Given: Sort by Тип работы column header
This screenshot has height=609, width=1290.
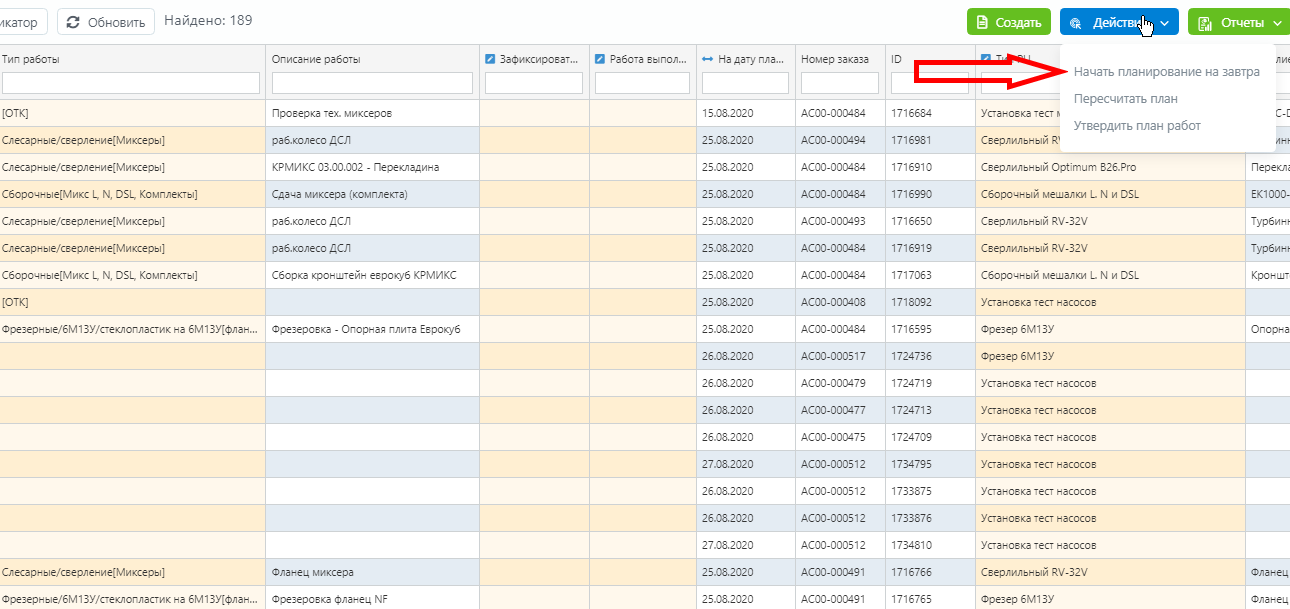Looking at the screenshot, I should pyautogui.click(x=31, y=59).
